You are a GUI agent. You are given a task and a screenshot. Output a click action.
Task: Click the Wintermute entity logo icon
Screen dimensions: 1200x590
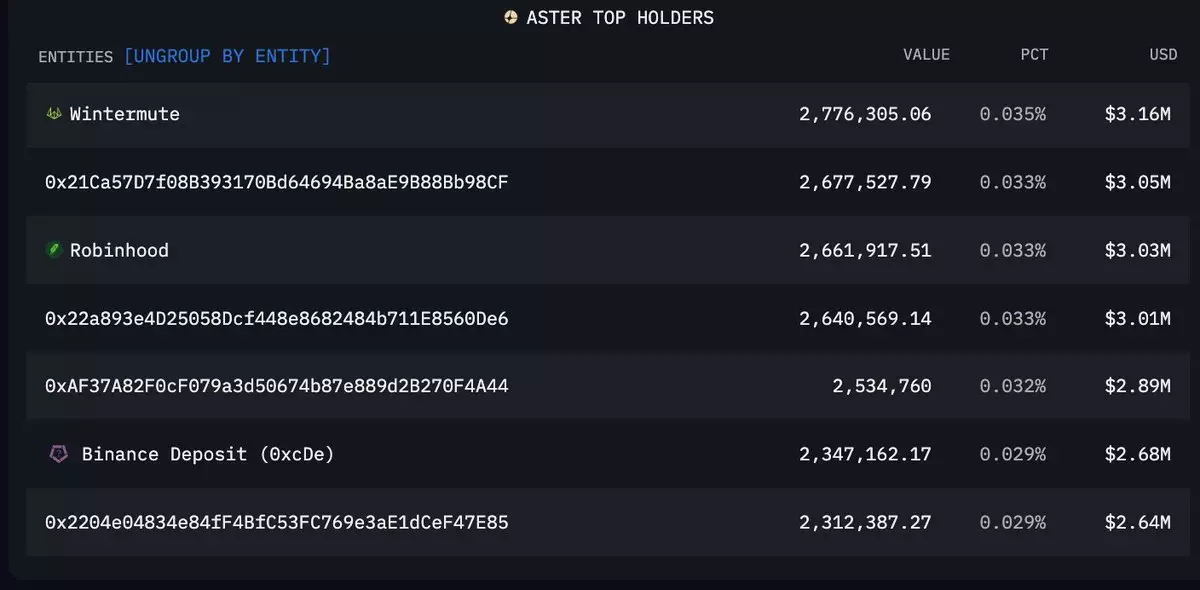(x=54, y=114)
